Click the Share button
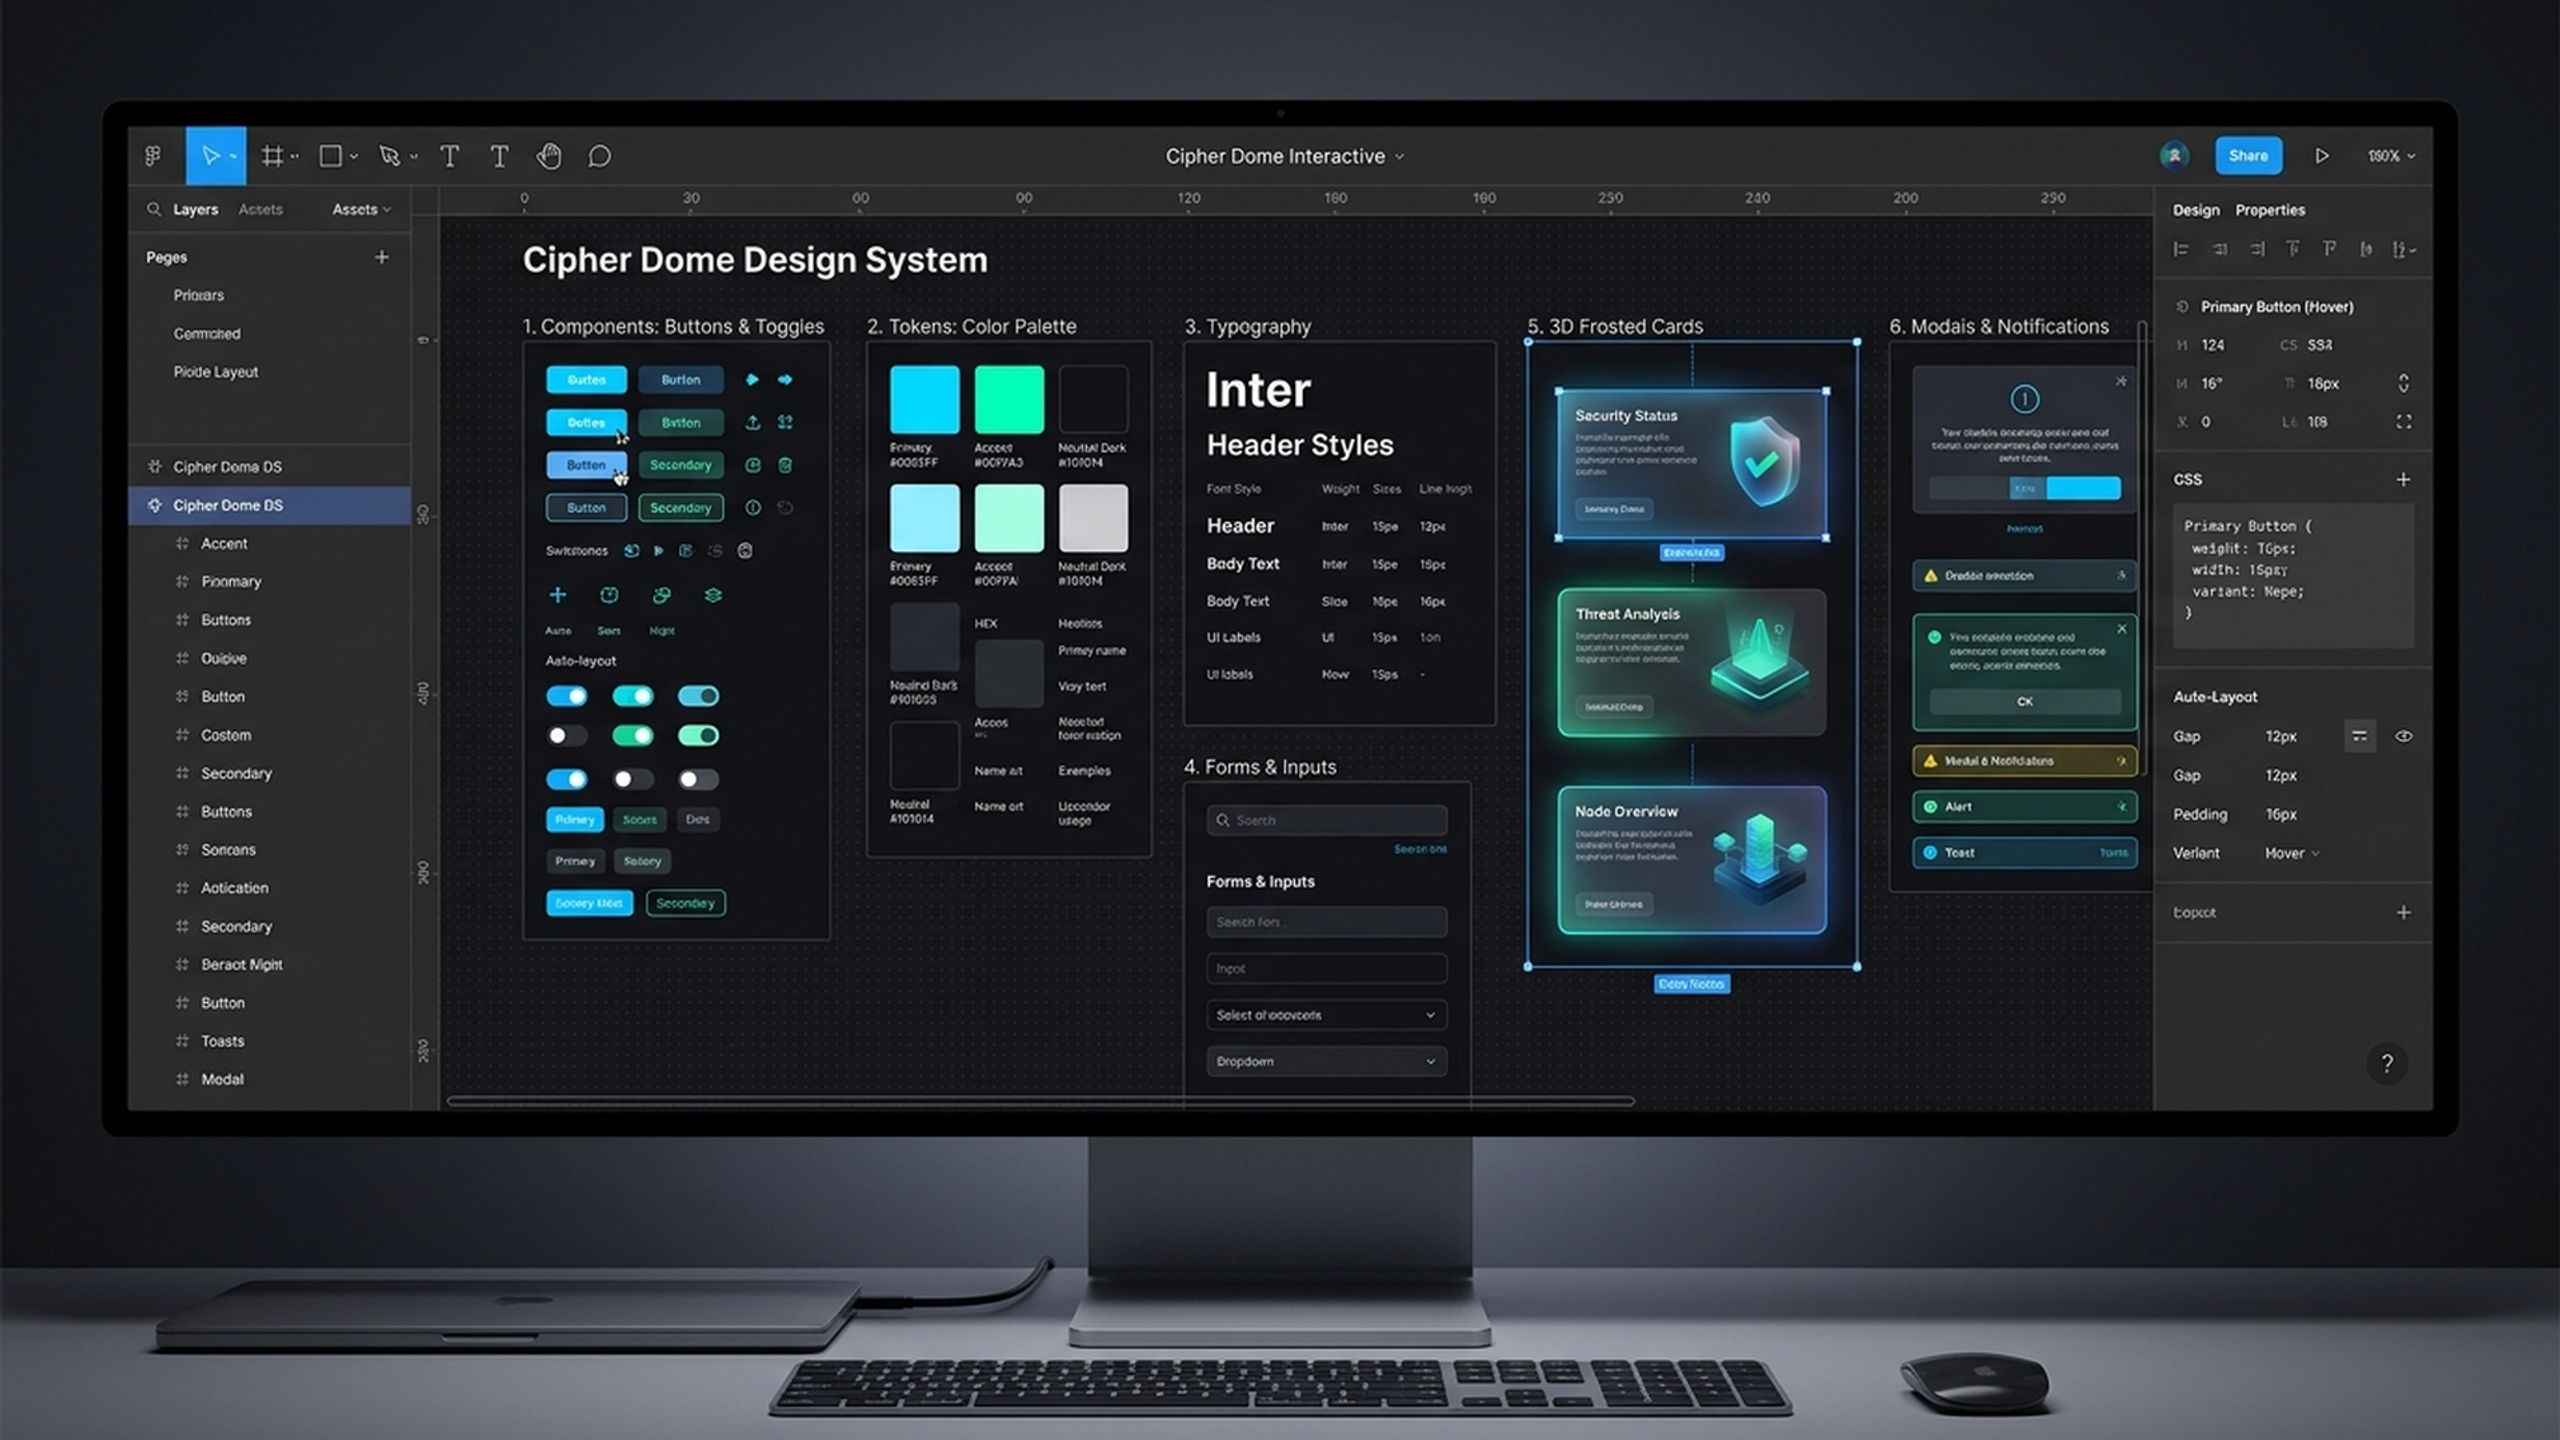 [2248, 156]
